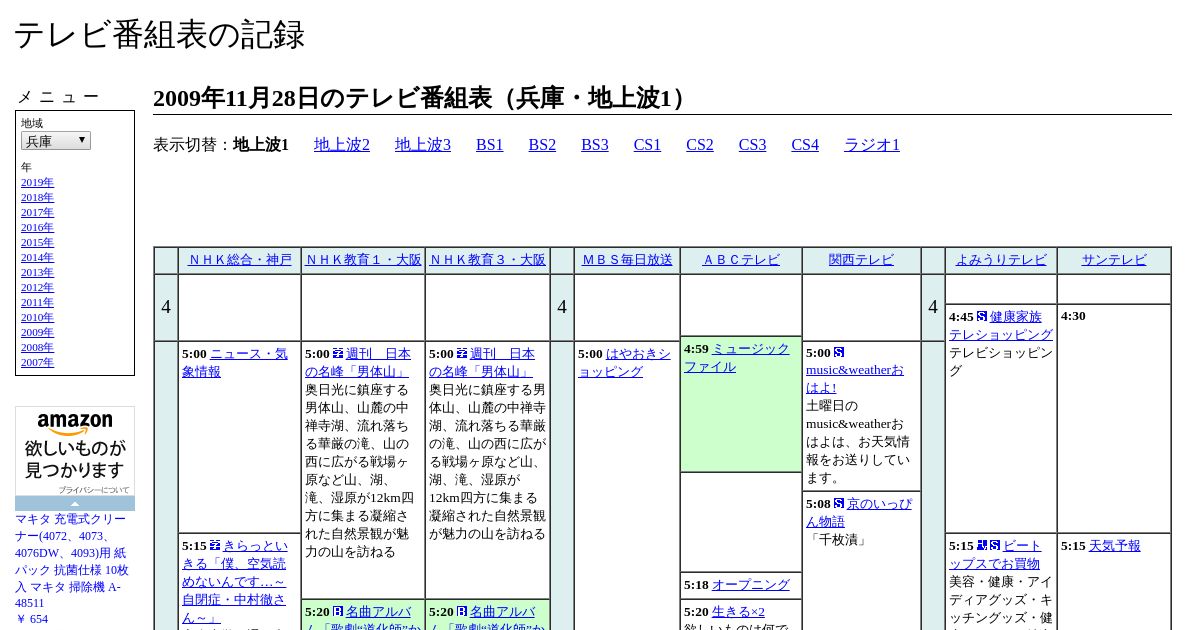The height and width of the screenshot is (630, 1200).
Task: Click the subtitle icon beside 週刊 日本の名峰 in NHK教育１
Action: click(x=338, y=353)
